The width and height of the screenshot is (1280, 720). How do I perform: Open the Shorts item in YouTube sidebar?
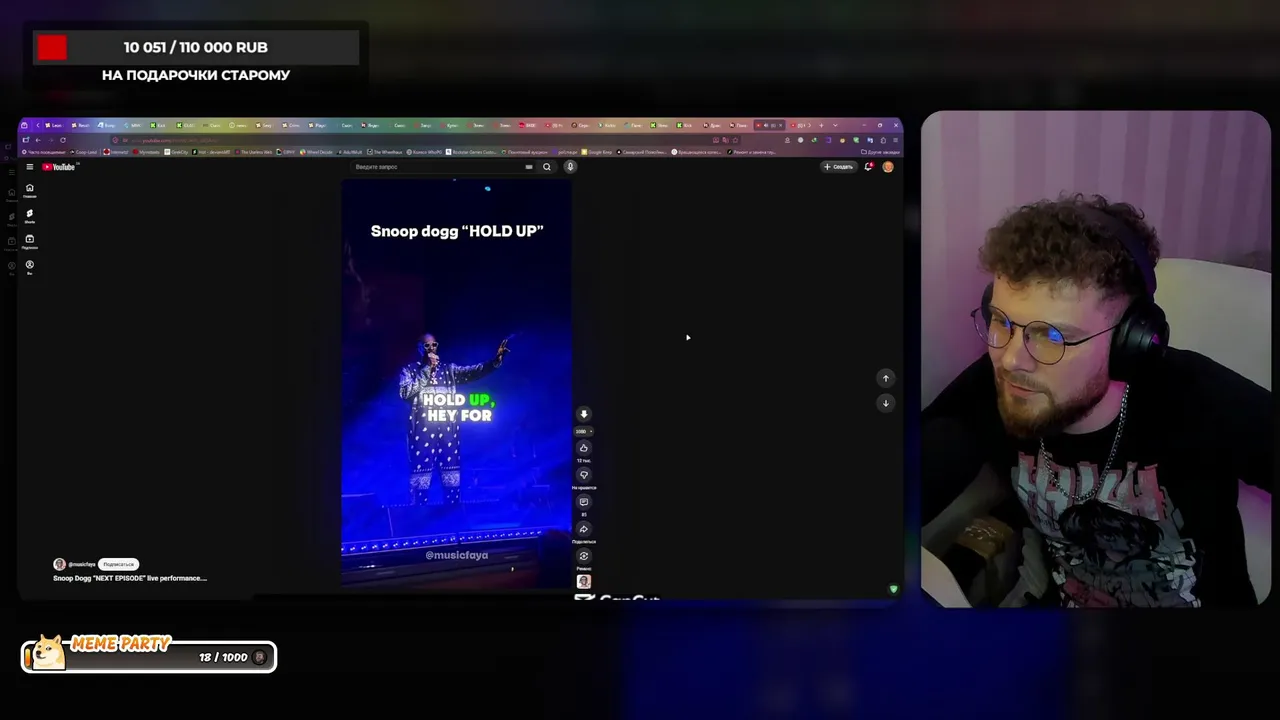[30, 216]
